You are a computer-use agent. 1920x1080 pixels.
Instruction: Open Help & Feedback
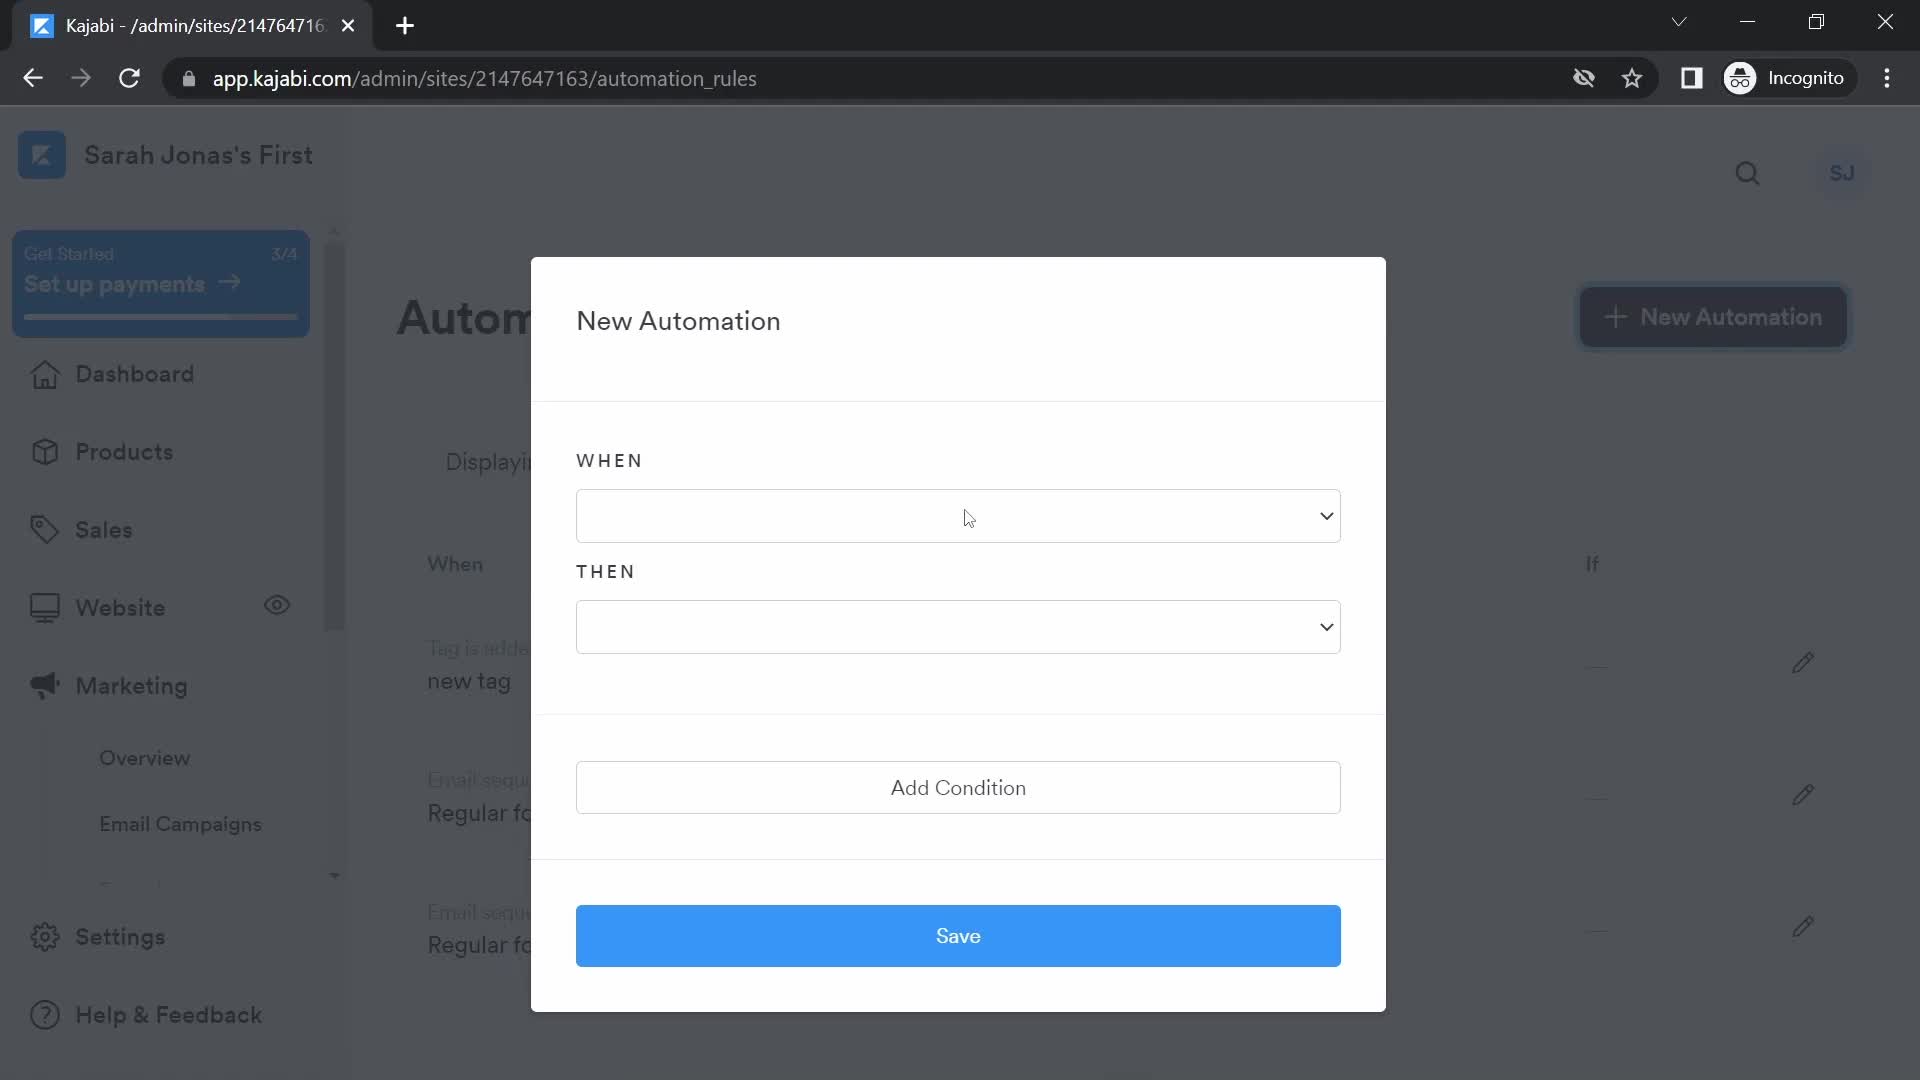[x=168, y=1015]
